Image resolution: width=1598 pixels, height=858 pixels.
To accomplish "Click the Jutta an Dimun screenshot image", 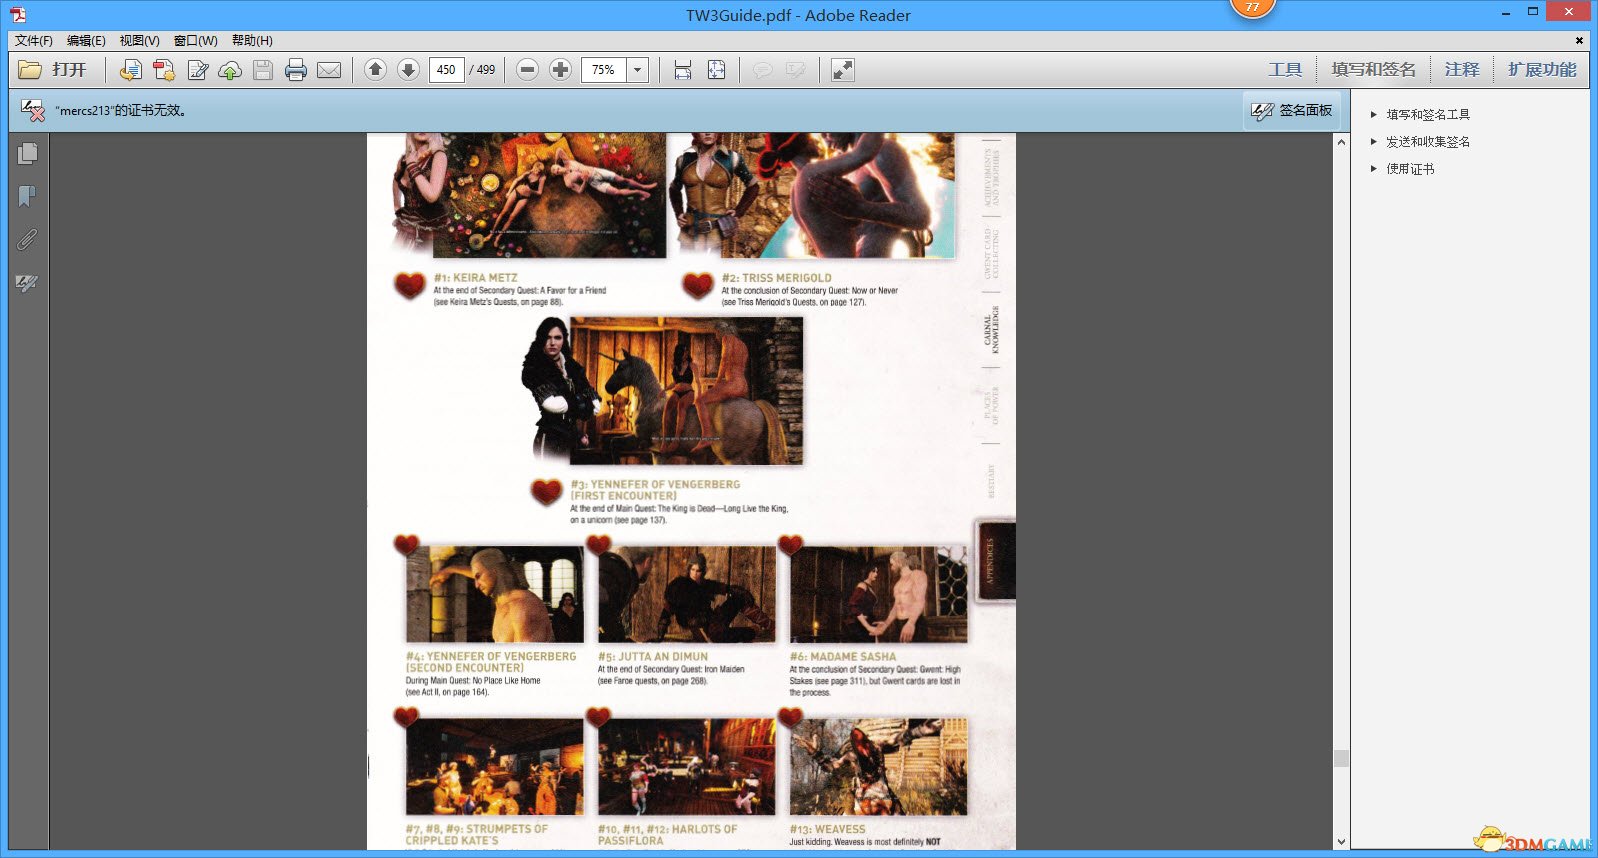I will pos(687,594).
